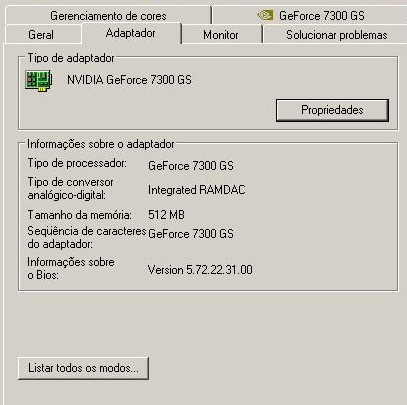Select the Version 5.72.22.31.00 BIOS text
Viewport: 407px width, 405px height.
click(200, 270)
